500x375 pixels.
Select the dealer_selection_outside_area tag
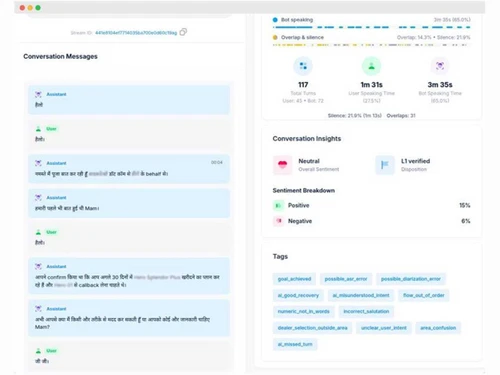click(x=313, y=328)
